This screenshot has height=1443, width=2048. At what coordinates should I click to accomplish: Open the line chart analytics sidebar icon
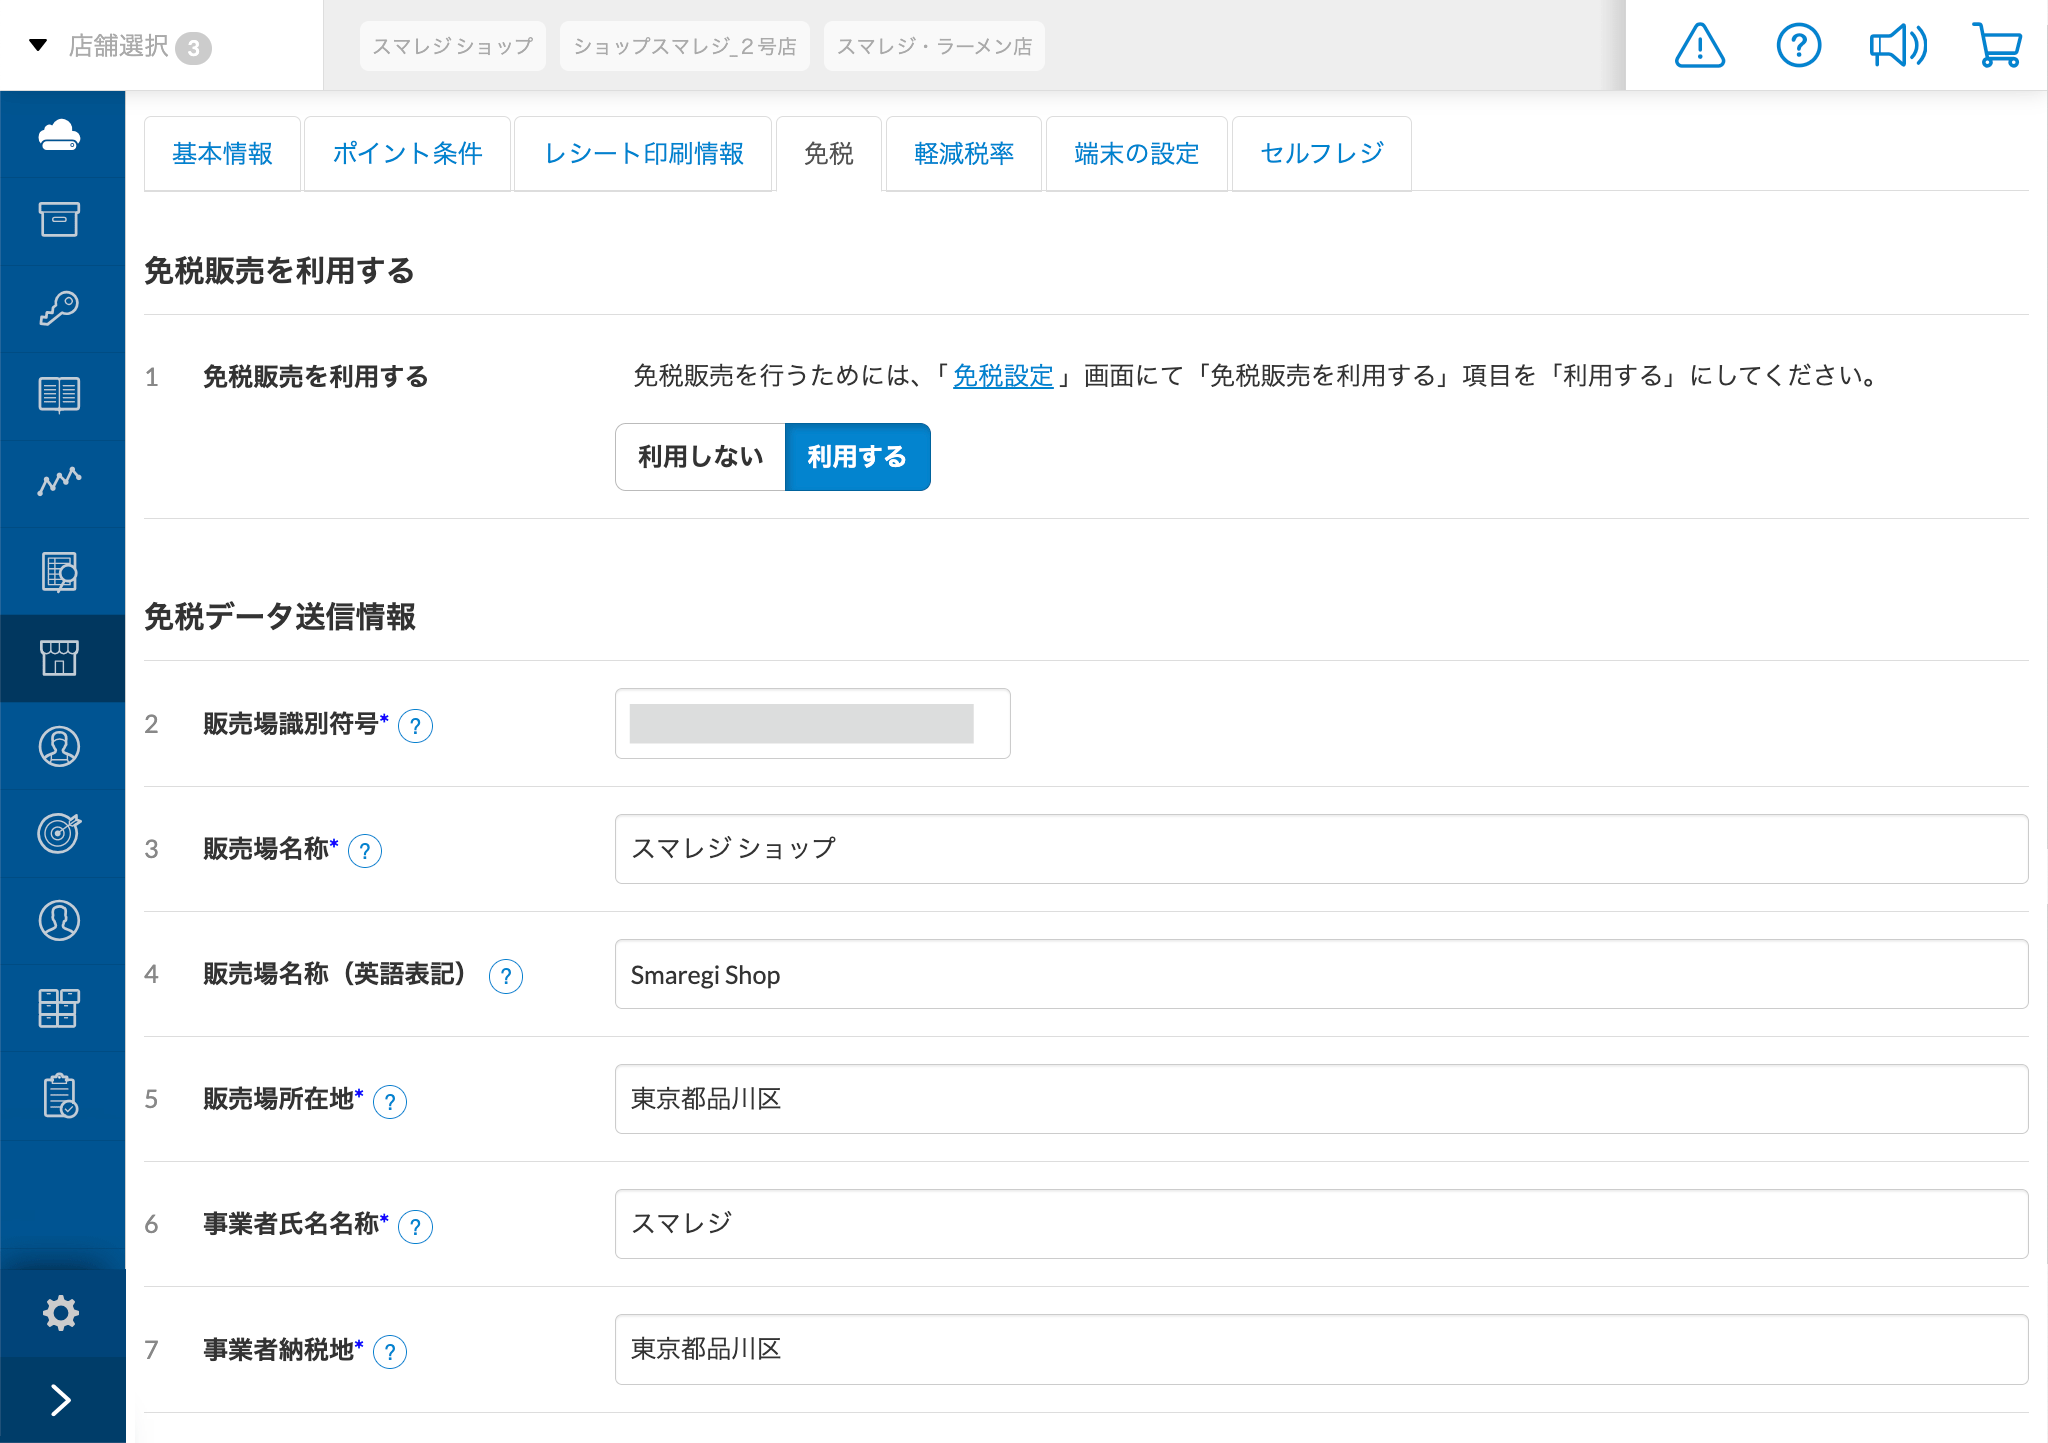tap(60, 482)
